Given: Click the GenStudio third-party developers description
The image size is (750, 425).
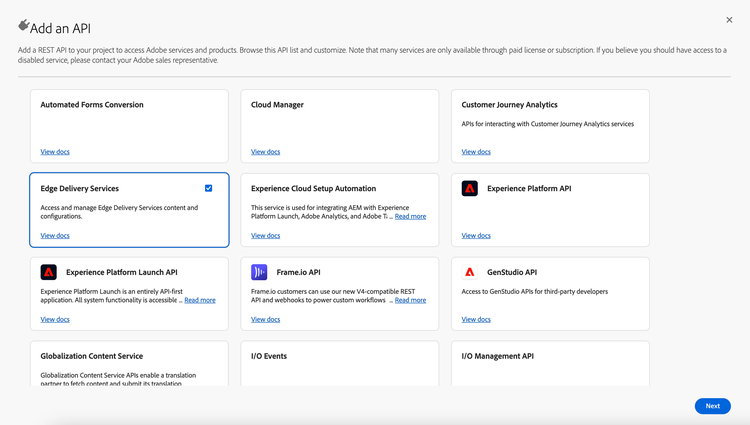Looking at the screenshot, I should point(535,291).
